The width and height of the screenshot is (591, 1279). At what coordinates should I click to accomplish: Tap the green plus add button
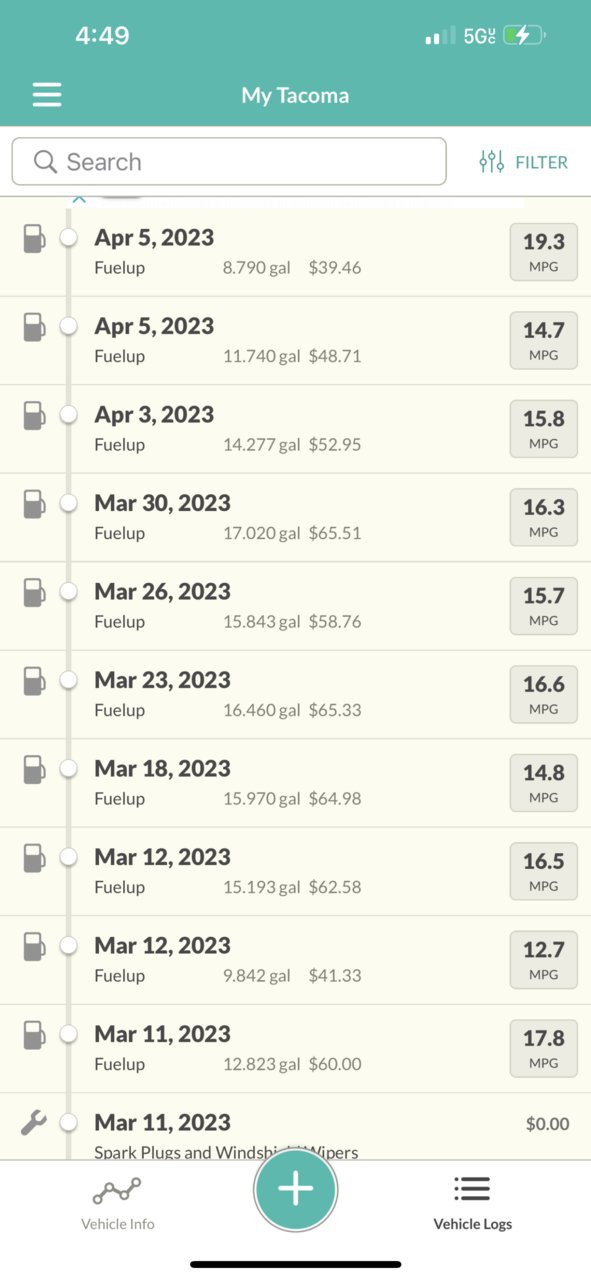coord(295,1188)
